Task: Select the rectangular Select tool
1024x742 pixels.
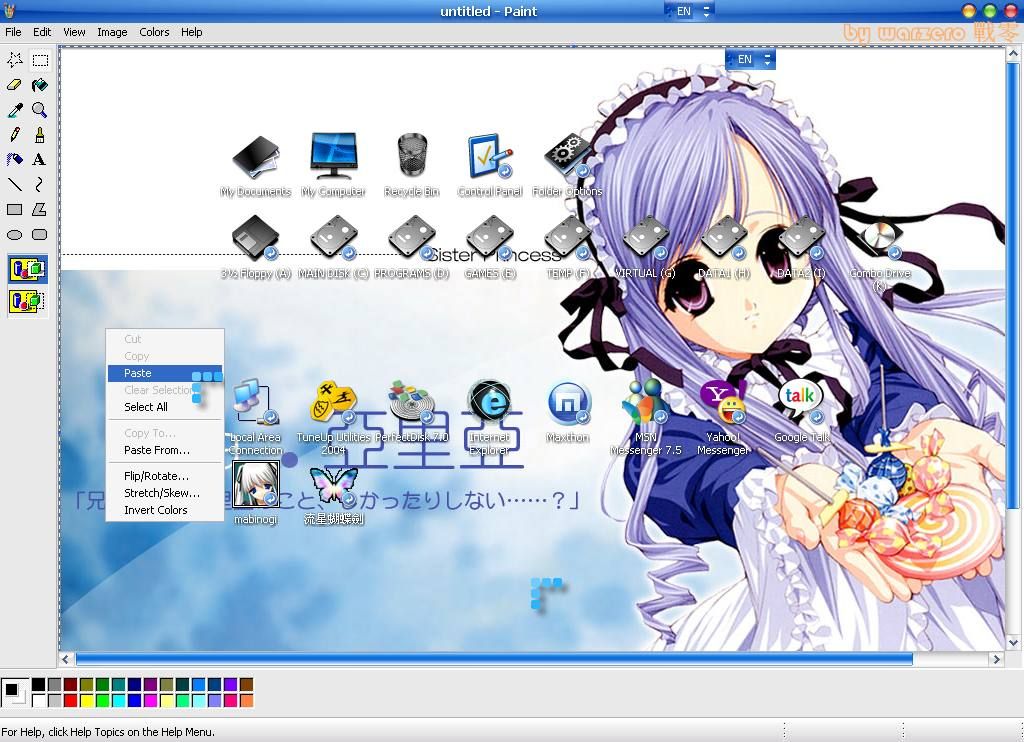Action: tap(40, 60)
